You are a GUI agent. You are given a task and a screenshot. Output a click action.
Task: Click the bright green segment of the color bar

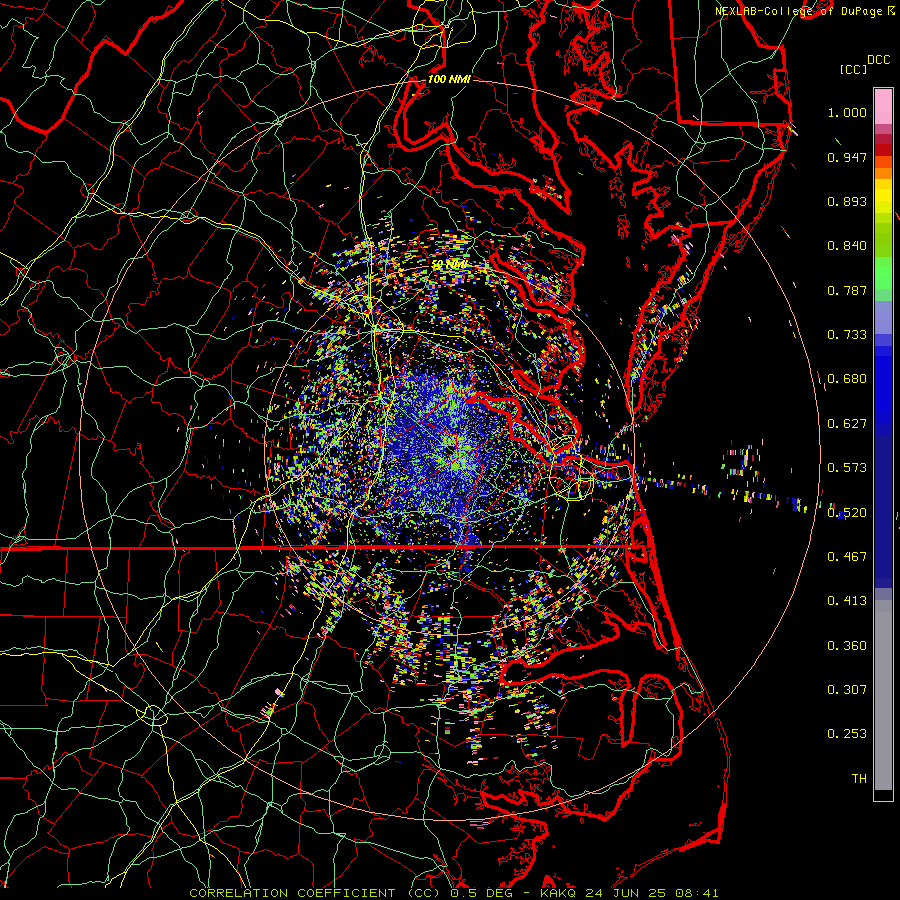[883, 273]
